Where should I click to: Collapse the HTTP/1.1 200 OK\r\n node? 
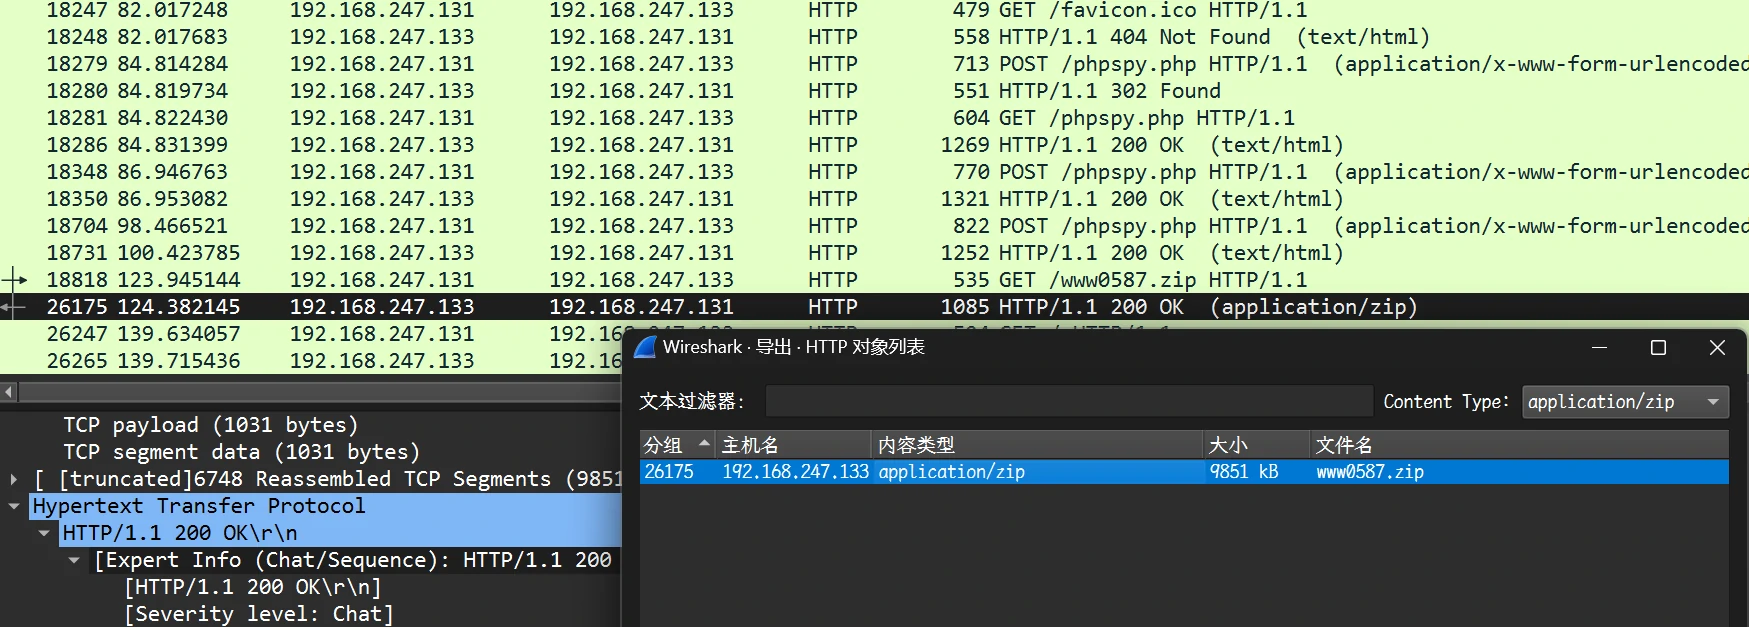coord(44,533)
